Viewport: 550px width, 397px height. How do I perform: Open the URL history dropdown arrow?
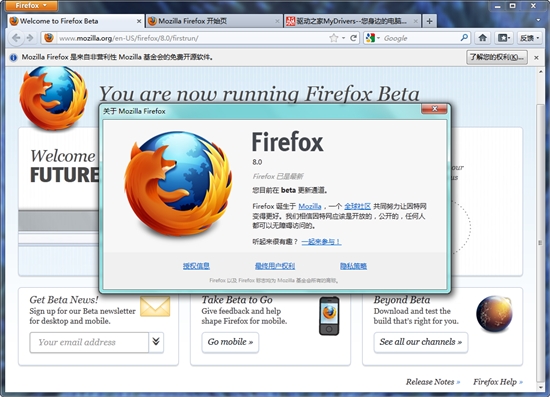343,38
